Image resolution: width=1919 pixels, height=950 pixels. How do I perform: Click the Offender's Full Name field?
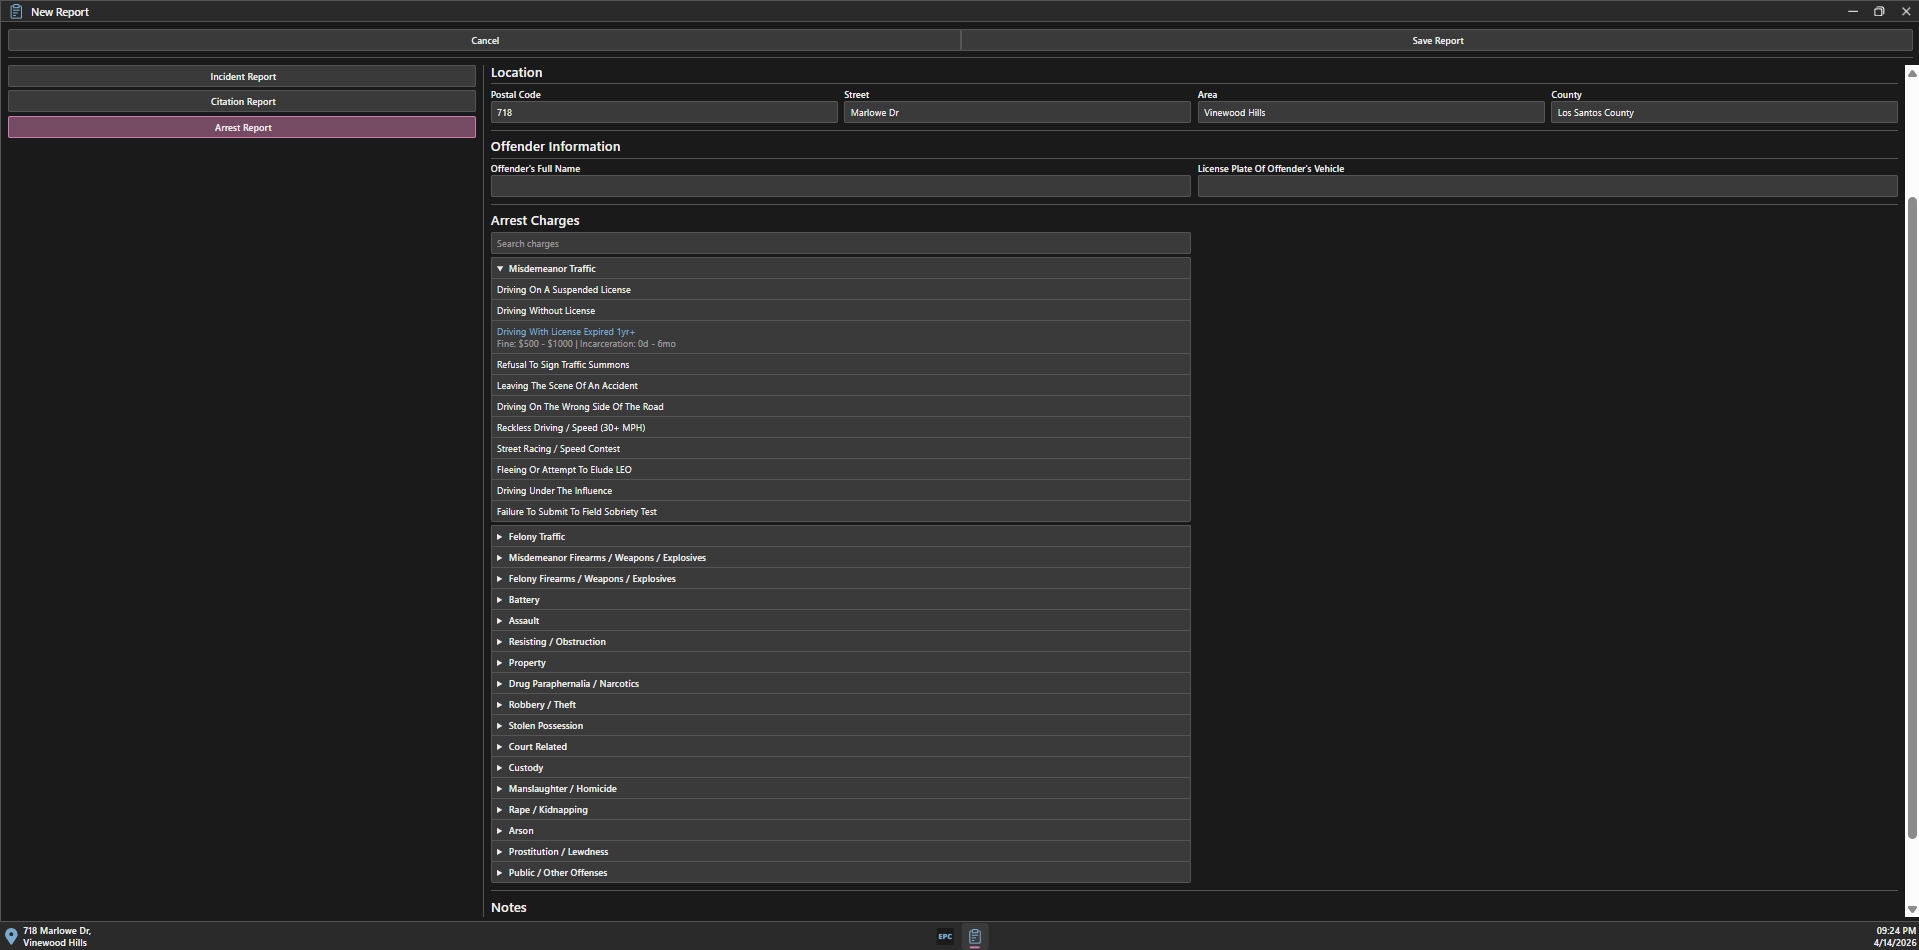[x=840, y=187]
